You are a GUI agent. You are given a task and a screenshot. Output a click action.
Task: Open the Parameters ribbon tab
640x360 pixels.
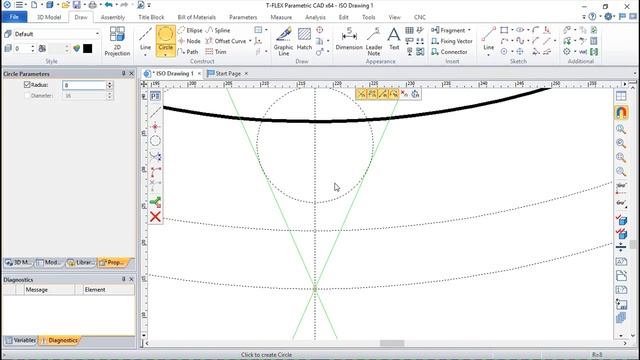(x=243, y=17)
